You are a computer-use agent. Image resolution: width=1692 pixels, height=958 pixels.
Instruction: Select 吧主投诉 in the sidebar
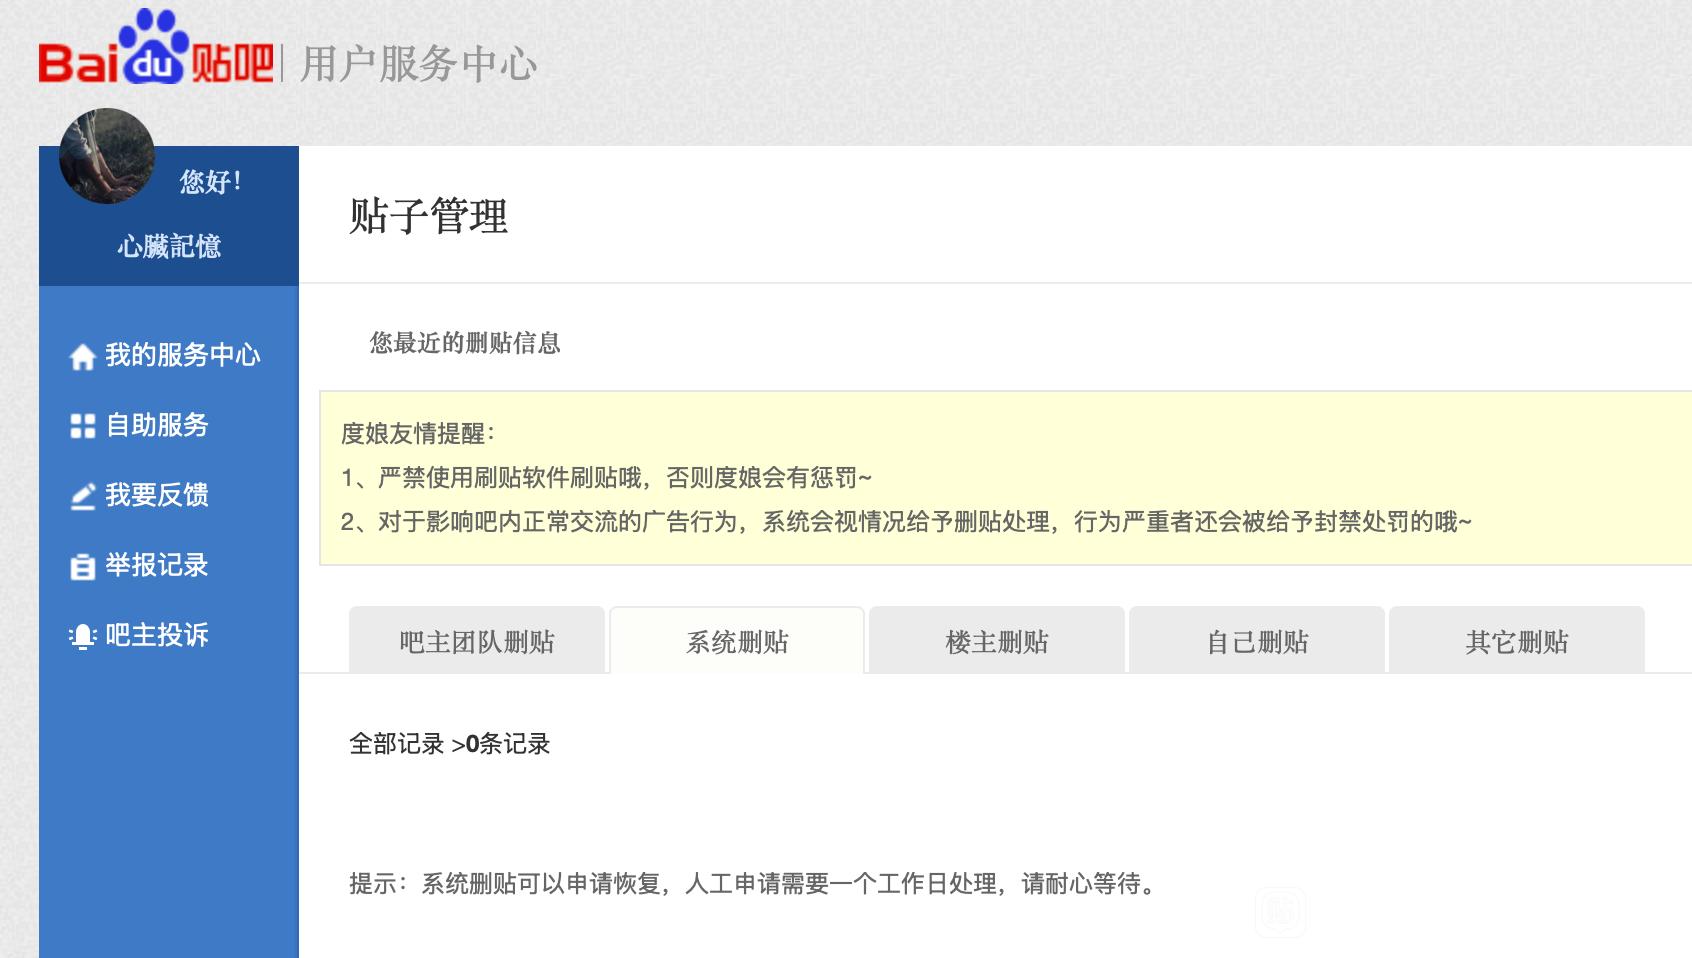[x=157, y=635]
